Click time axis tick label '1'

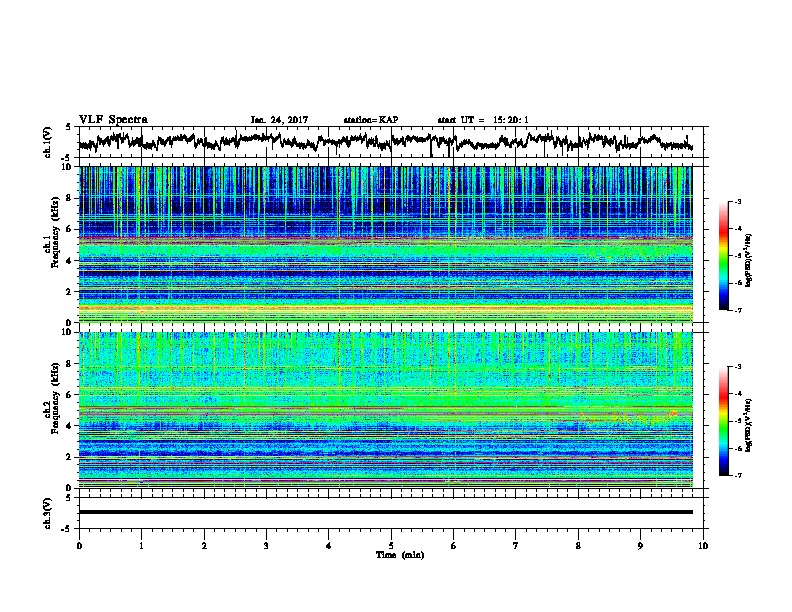(x=141, y=546)
